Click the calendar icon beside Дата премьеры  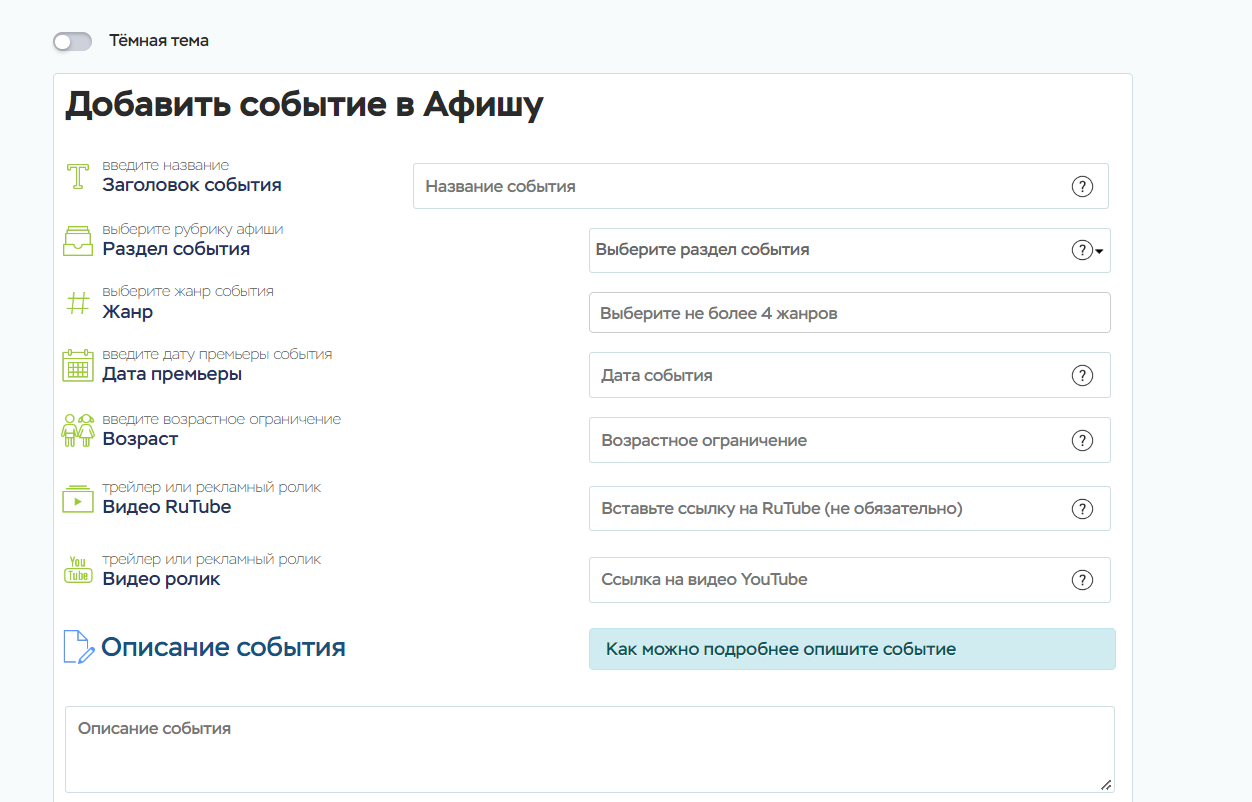pyautogui.click(x=78, y=365)
